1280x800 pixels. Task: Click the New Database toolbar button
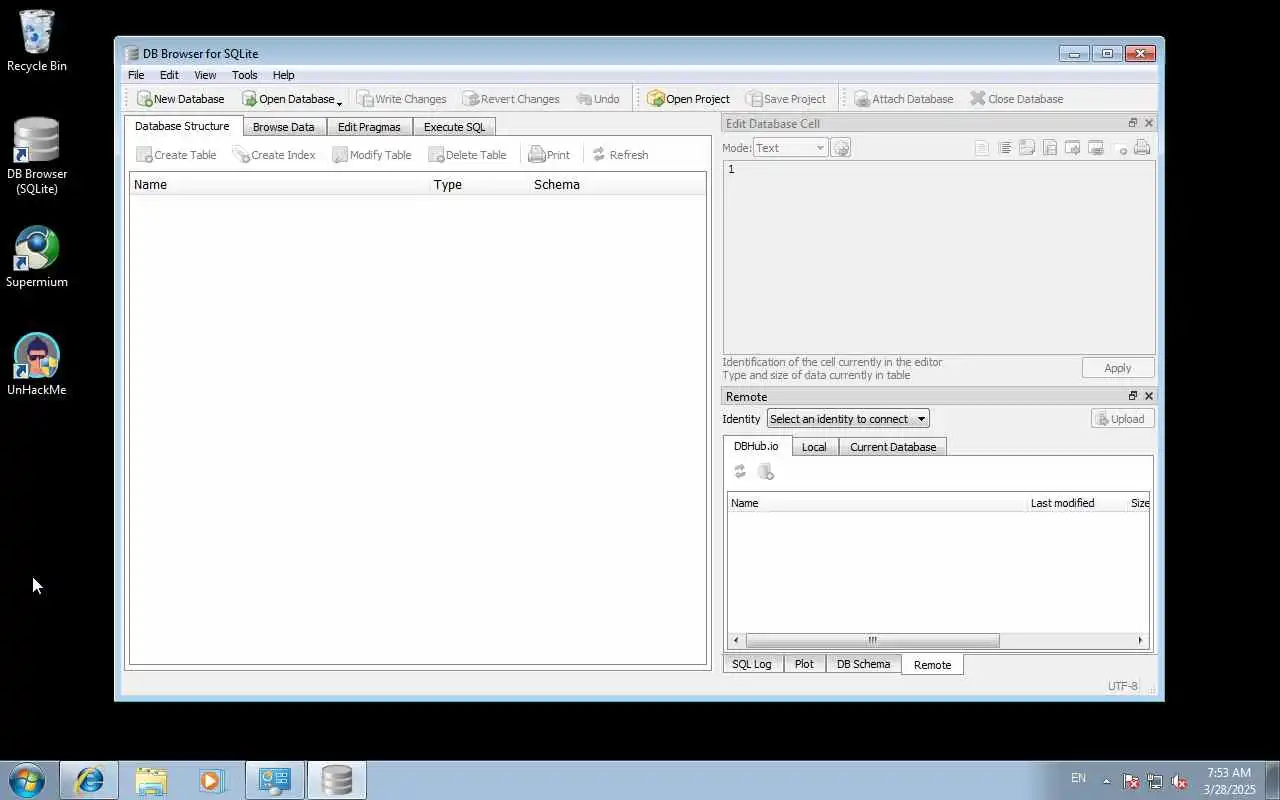click(x=180, y=99)
